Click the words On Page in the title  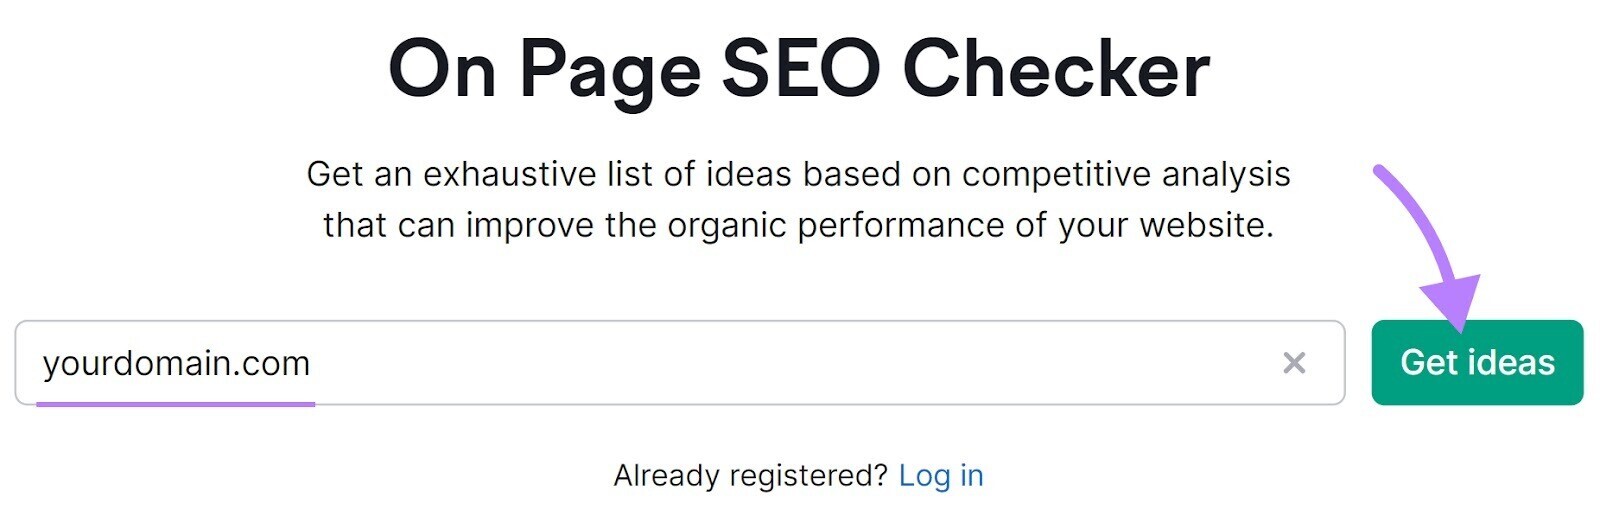[544, 70]
